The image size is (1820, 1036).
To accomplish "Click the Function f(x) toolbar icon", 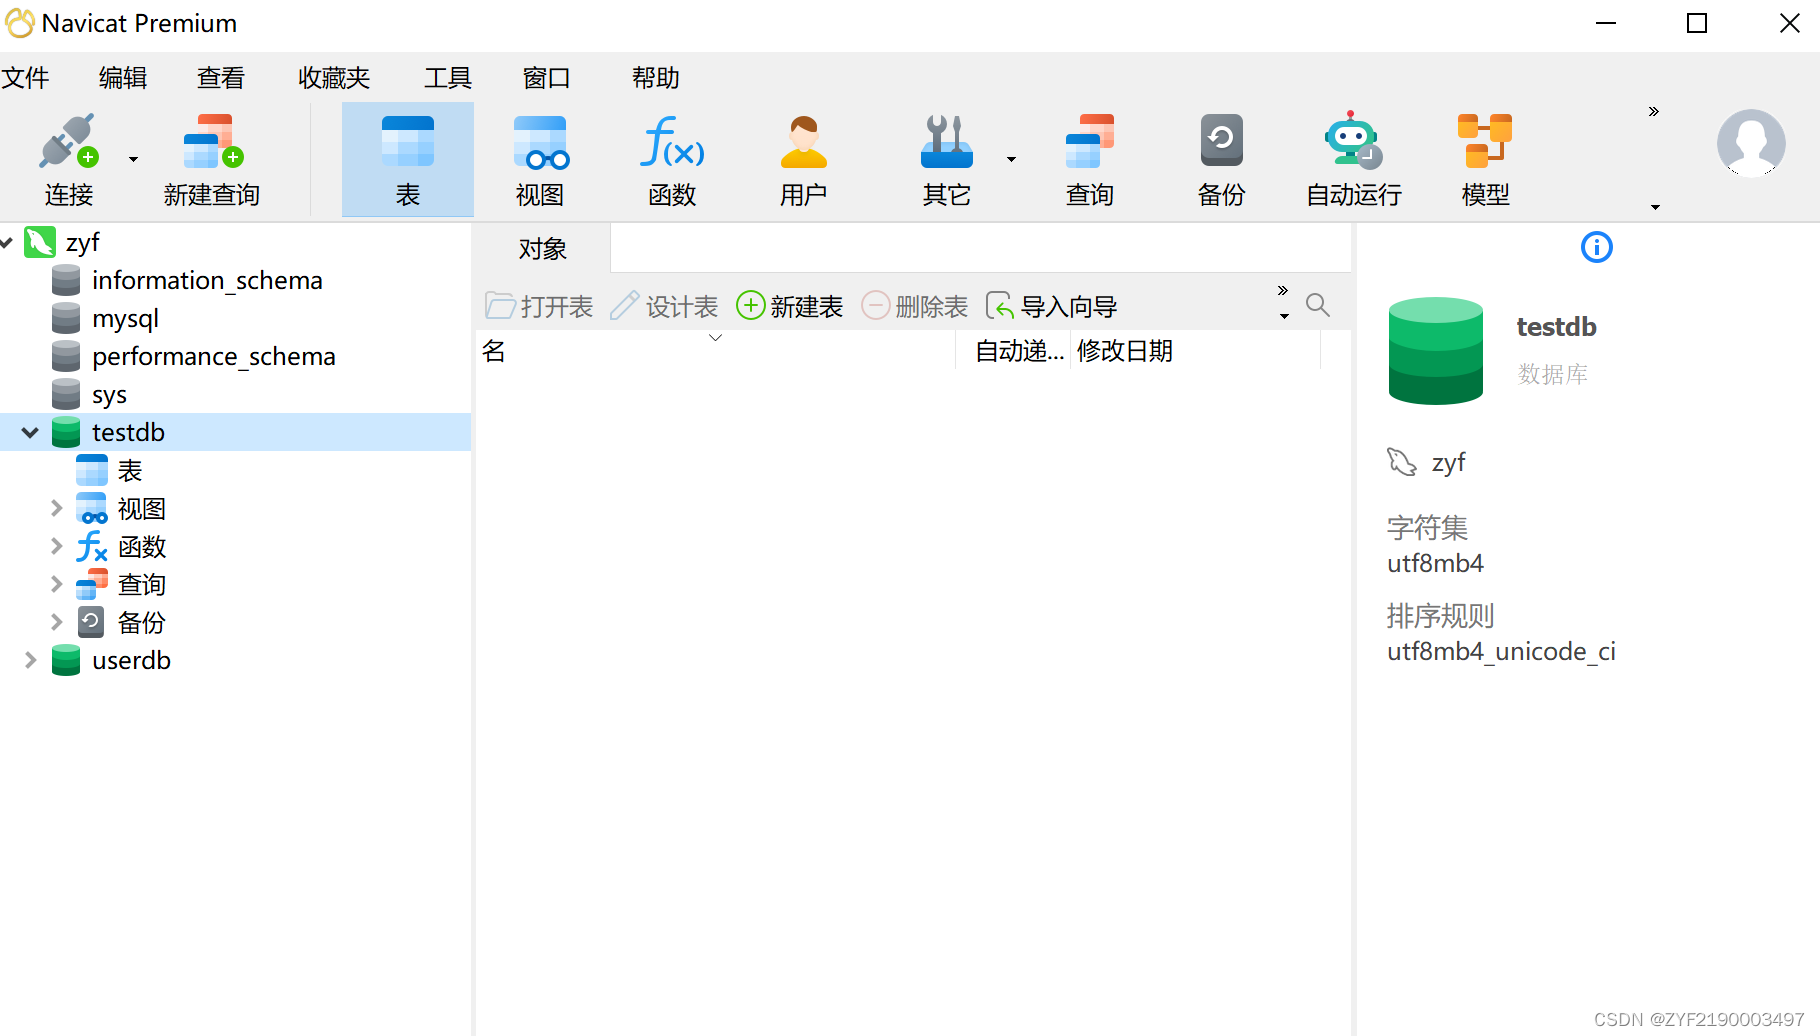I will pyautogui.click(x=672, y=141).
